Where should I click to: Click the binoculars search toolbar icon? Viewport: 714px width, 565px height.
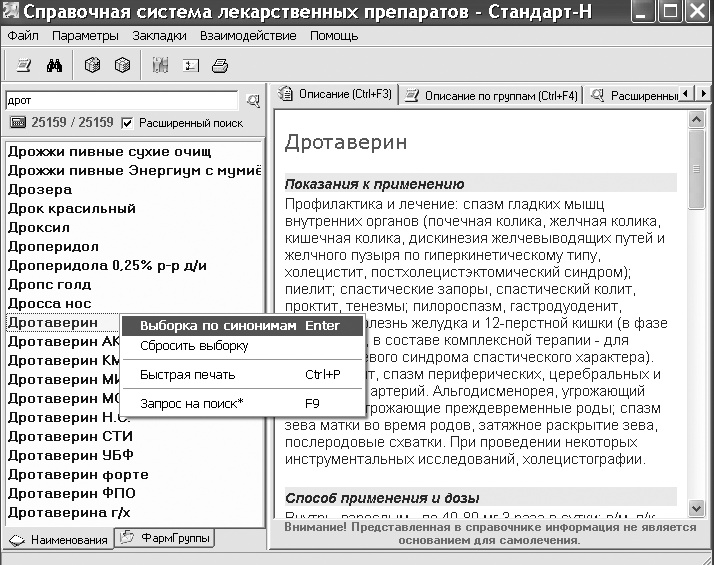pyautogui.click(x=55, y=66)
